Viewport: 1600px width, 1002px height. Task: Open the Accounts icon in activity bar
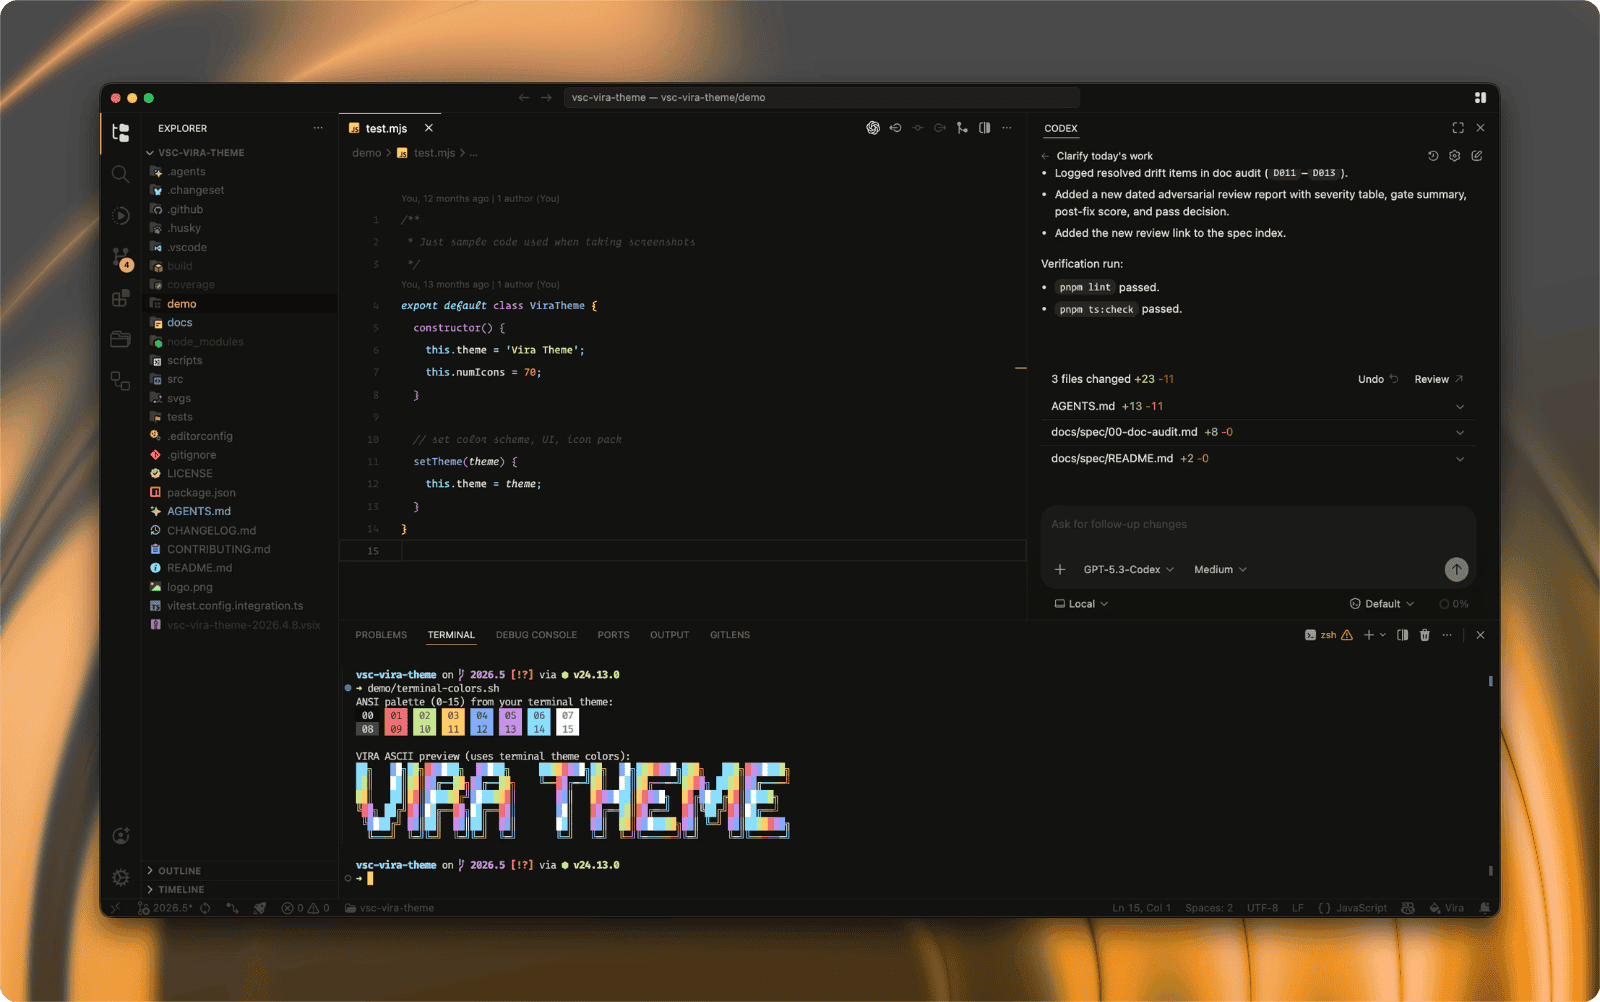pyautogui.click(x=120, y=836)
